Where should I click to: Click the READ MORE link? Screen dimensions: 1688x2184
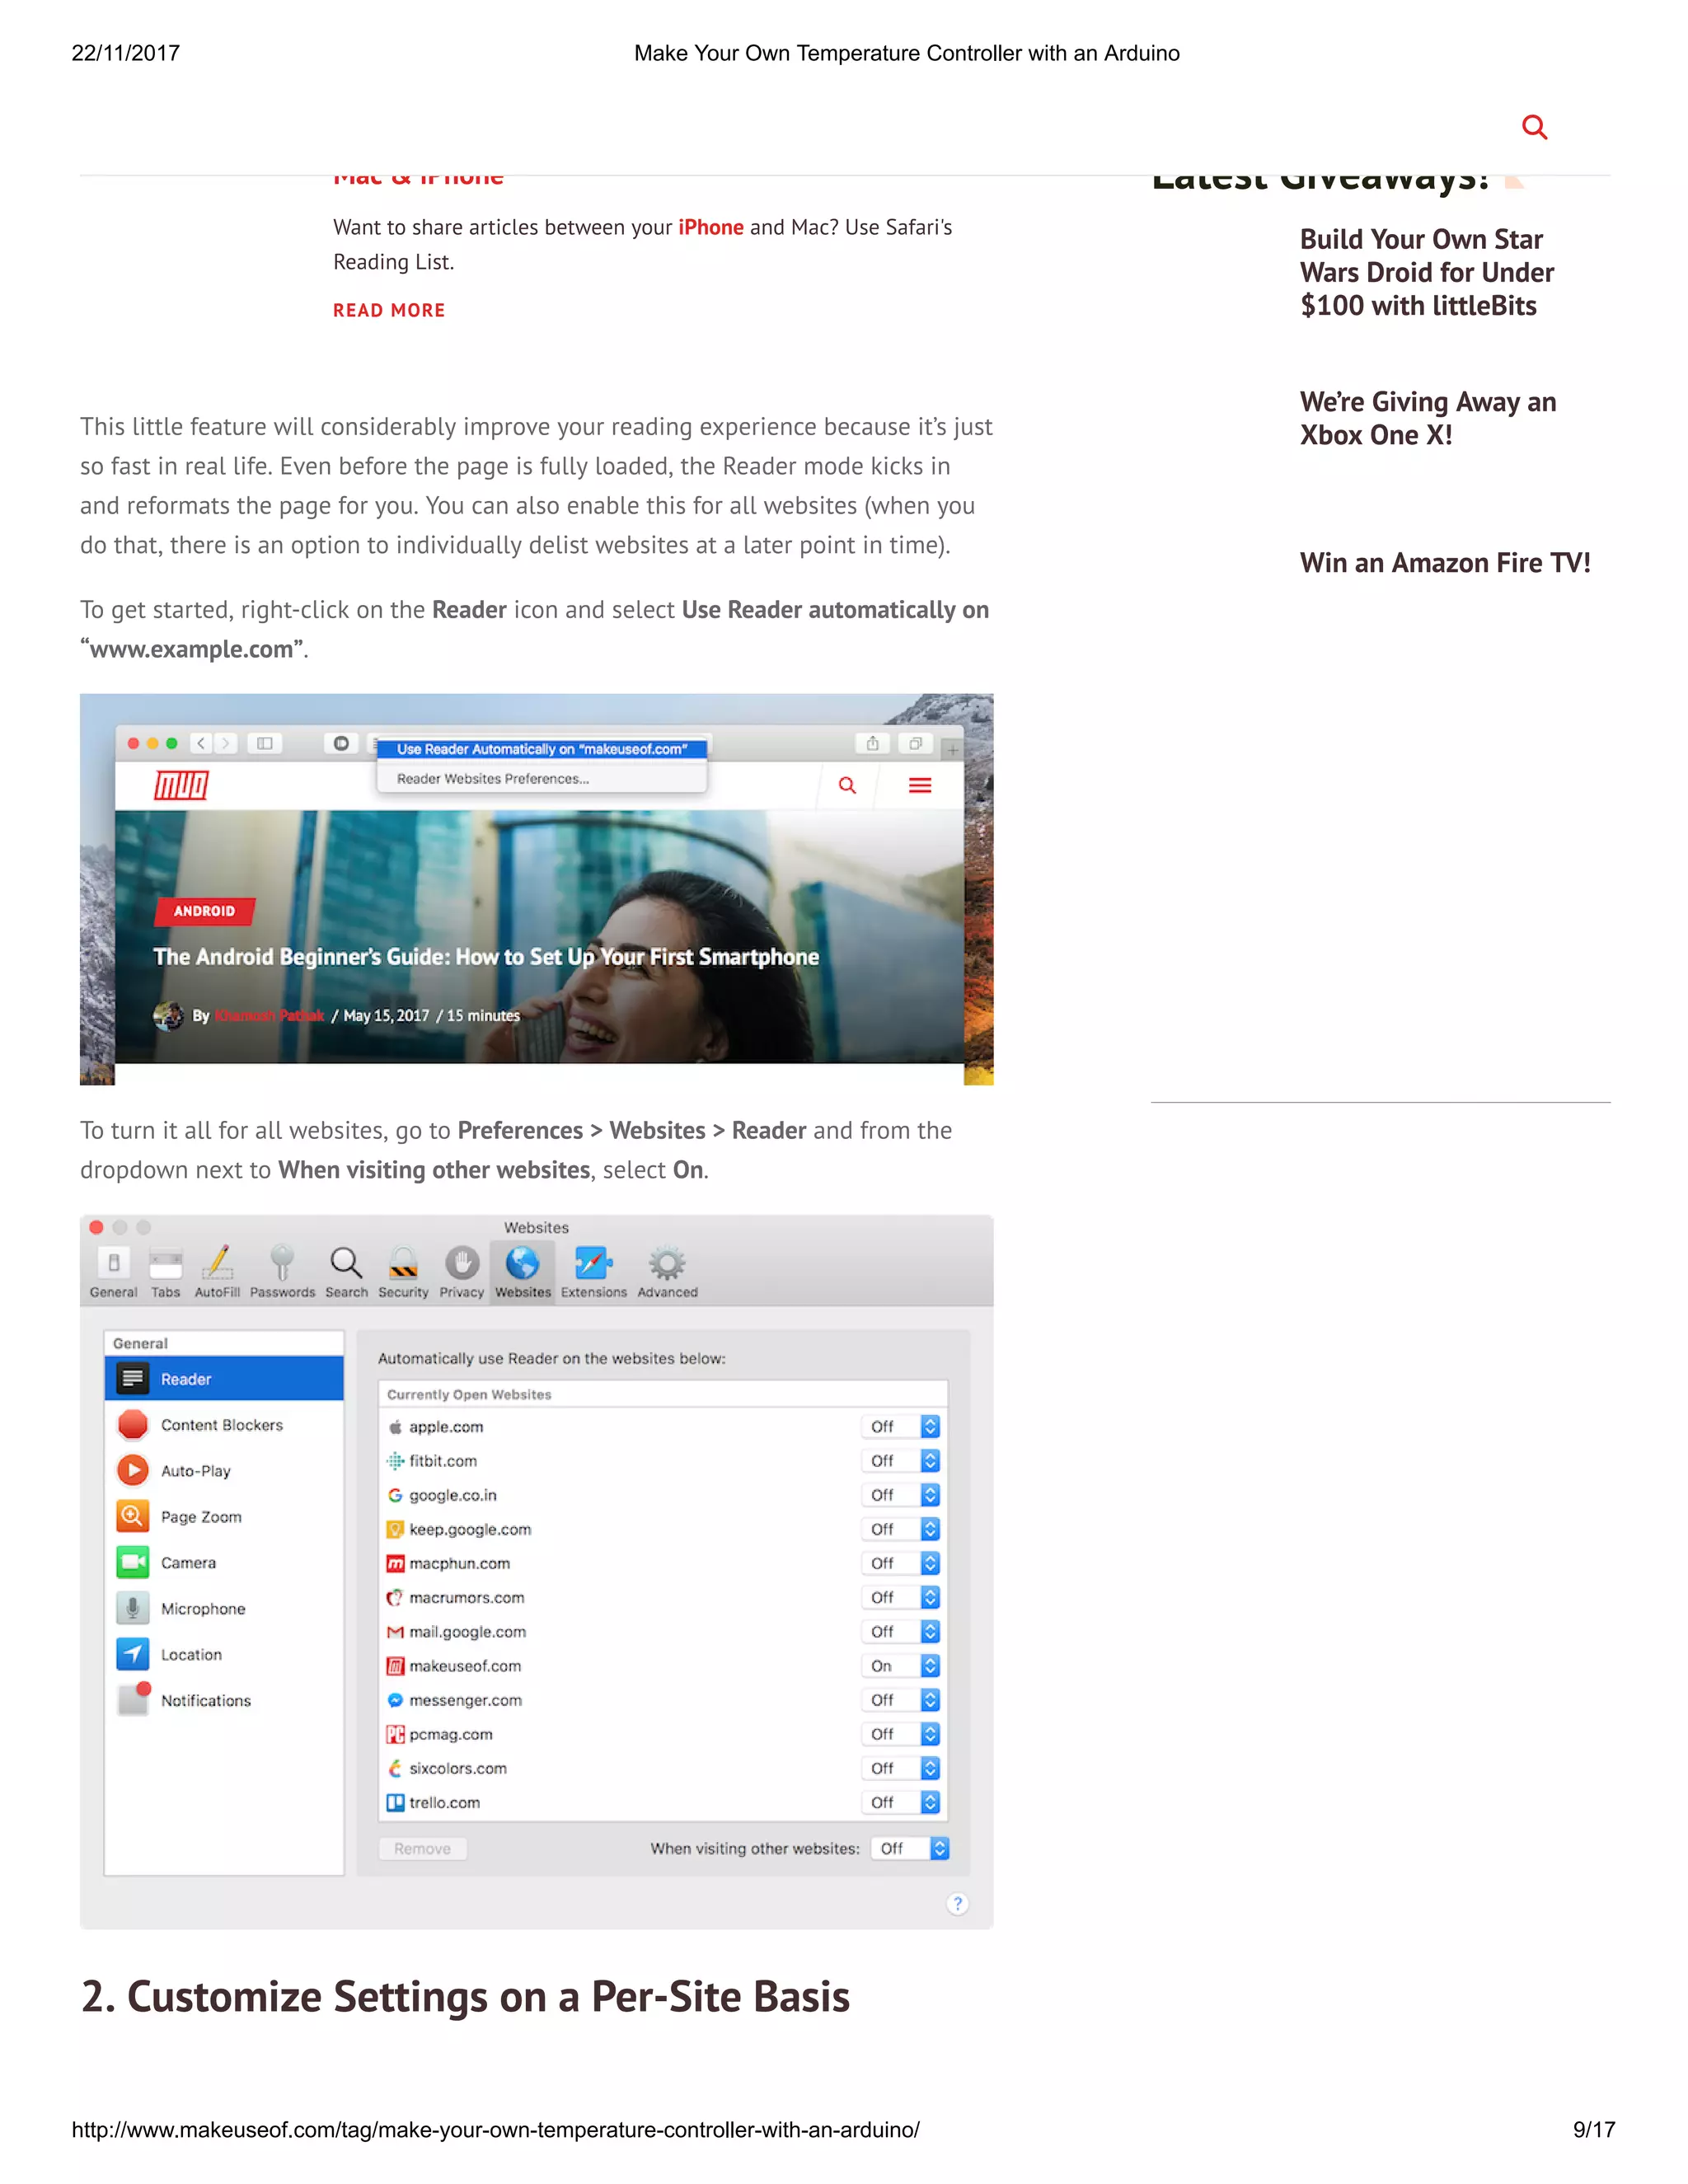tap(389, 310)
